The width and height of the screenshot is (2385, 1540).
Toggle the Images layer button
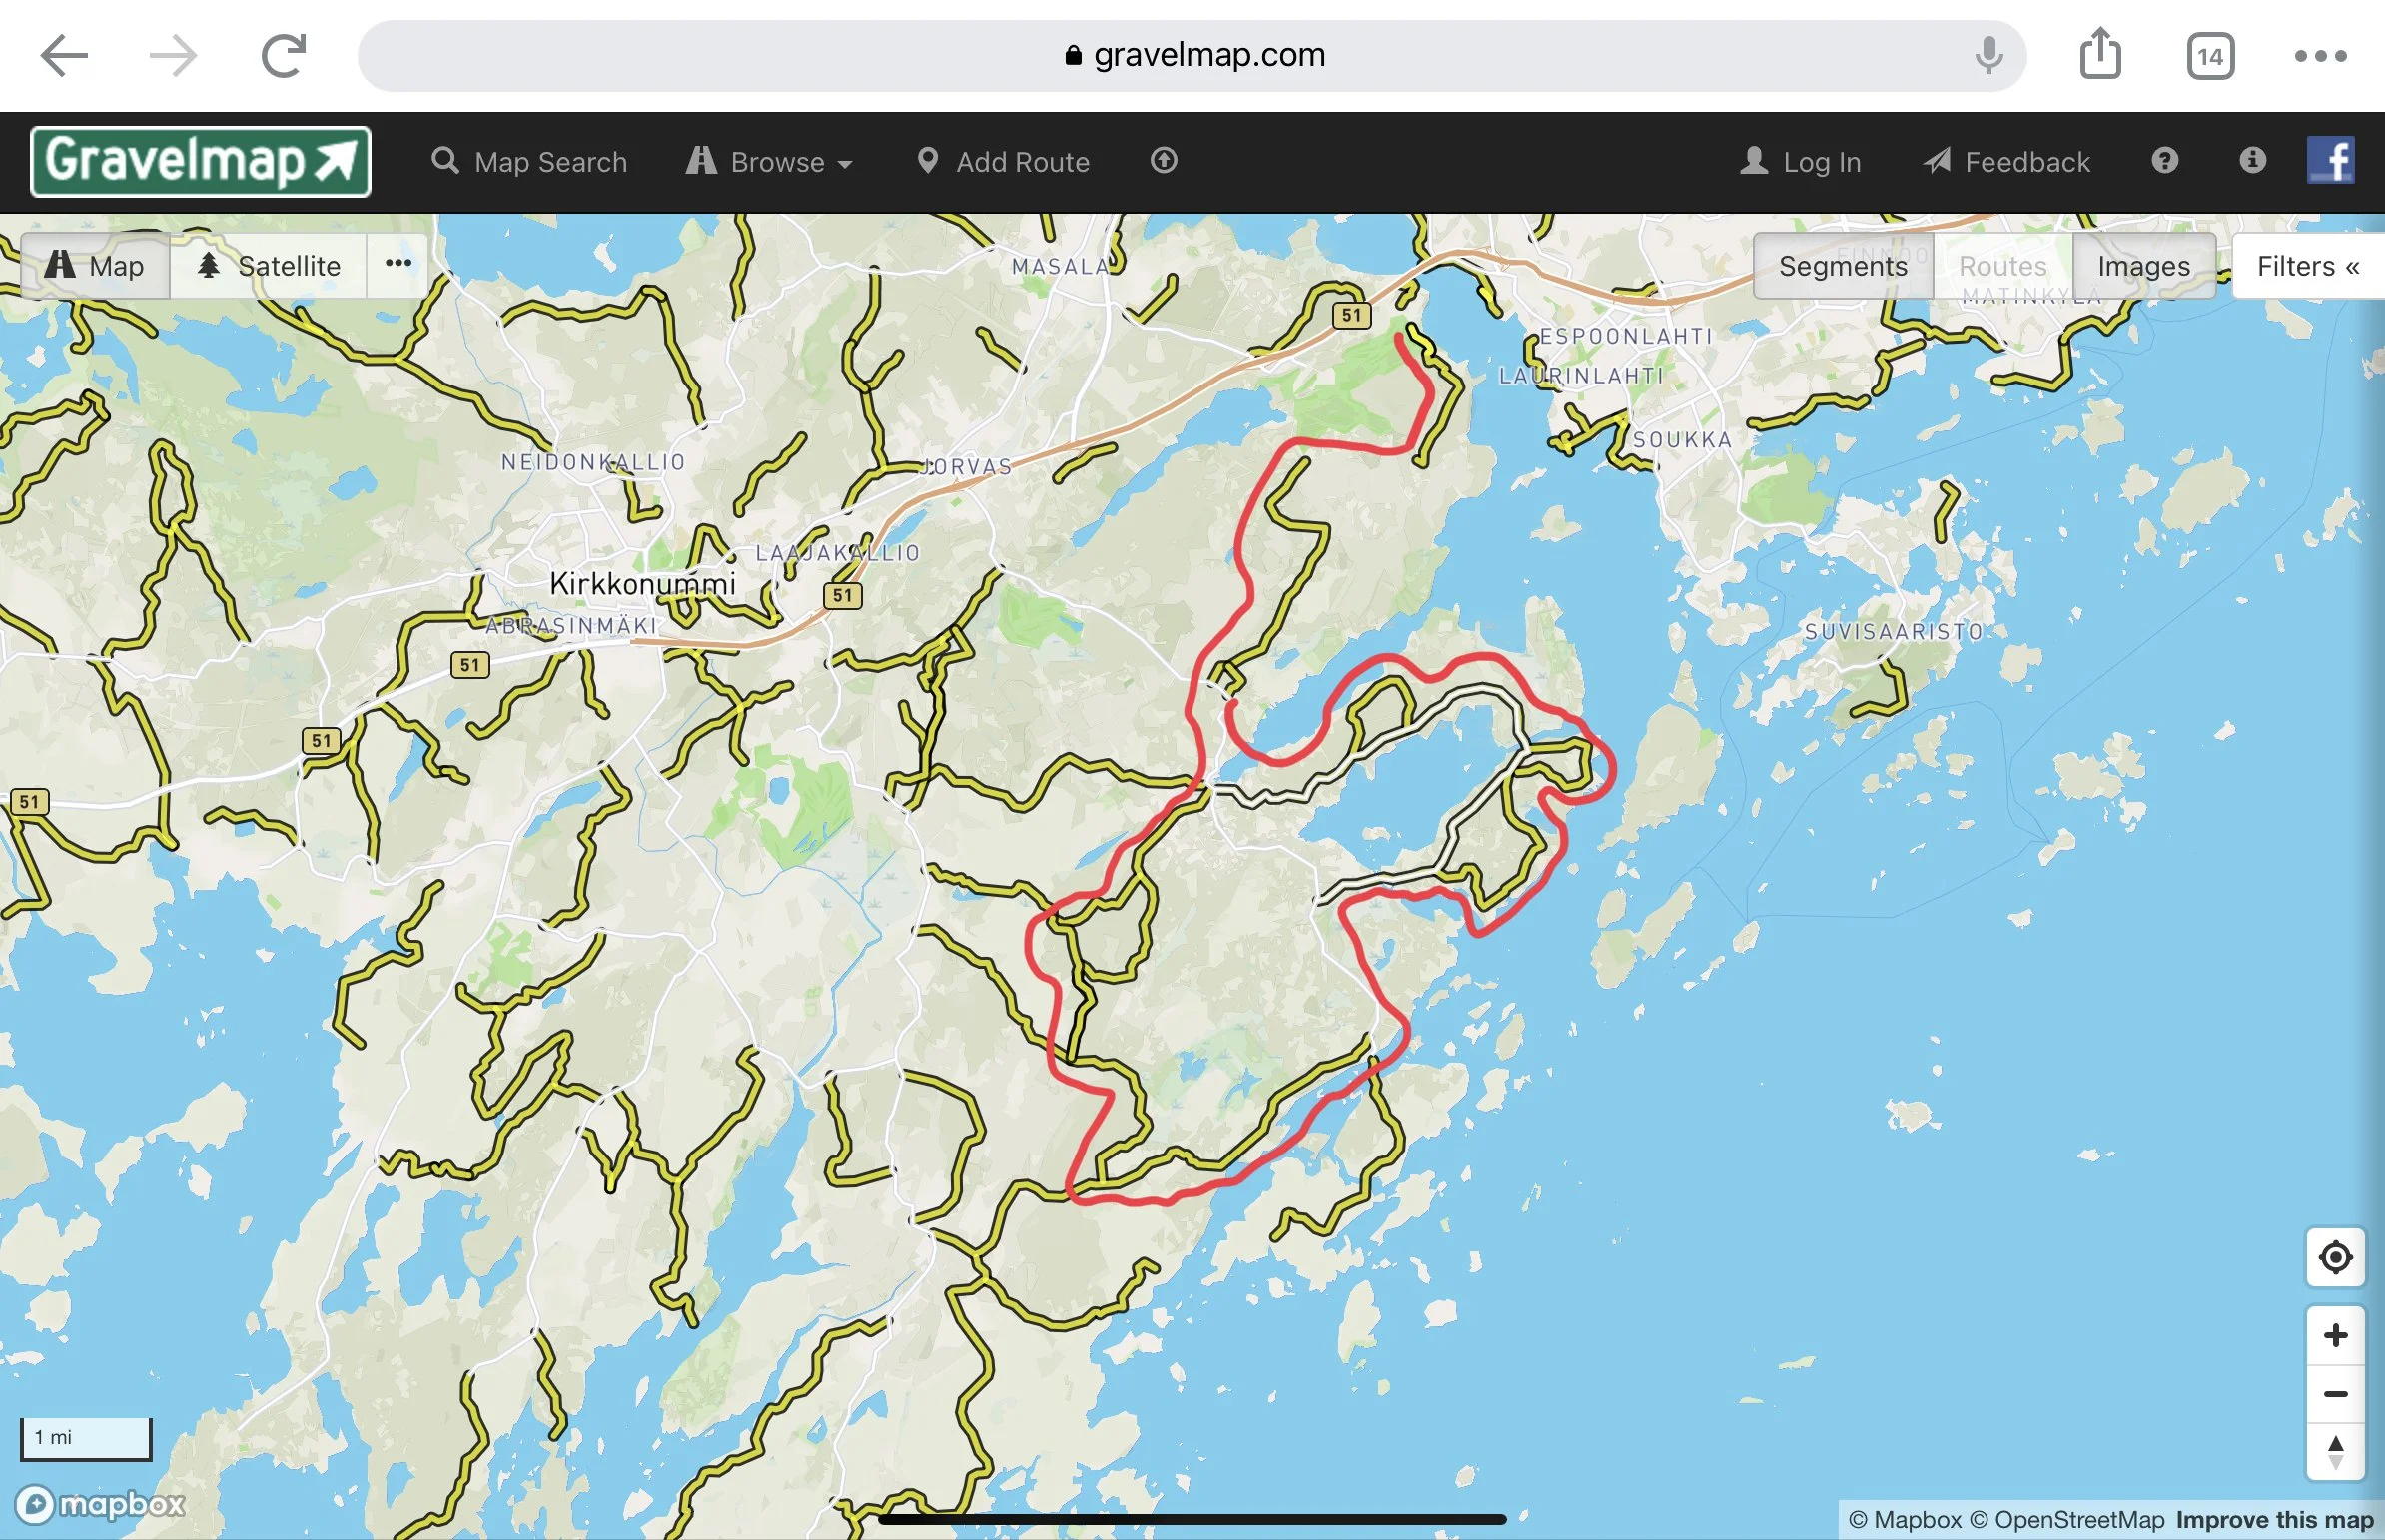2143,266
